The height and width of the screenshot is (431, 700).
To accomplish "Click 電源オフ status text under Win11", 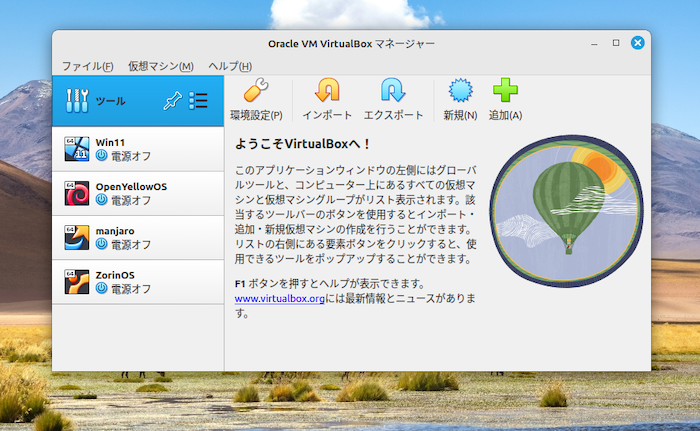I will tap(131, 156).
